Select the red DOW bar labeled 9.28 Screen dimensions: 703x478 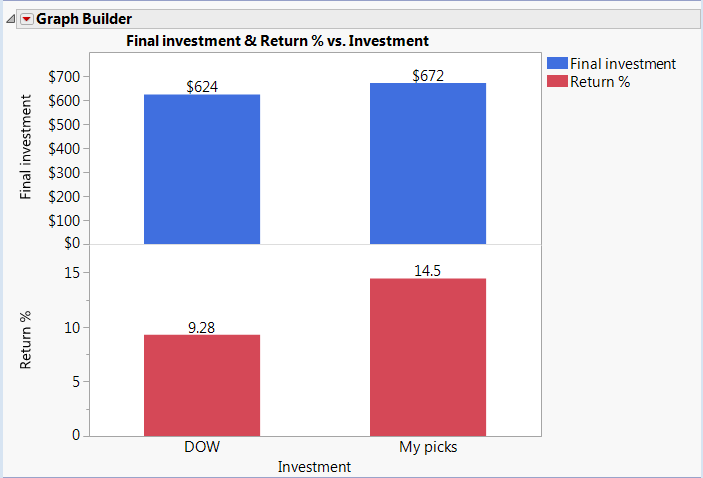click(x=202, y=385)
